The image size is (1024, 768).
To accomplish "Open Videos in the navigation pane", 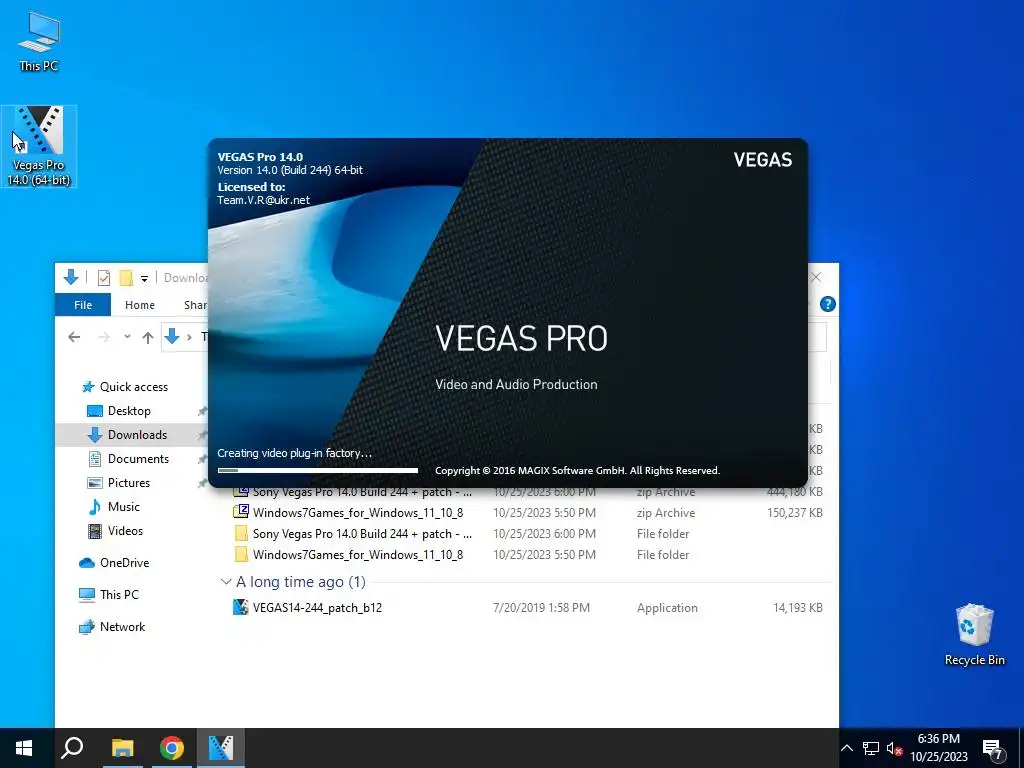I will click(x=116, y=531).
